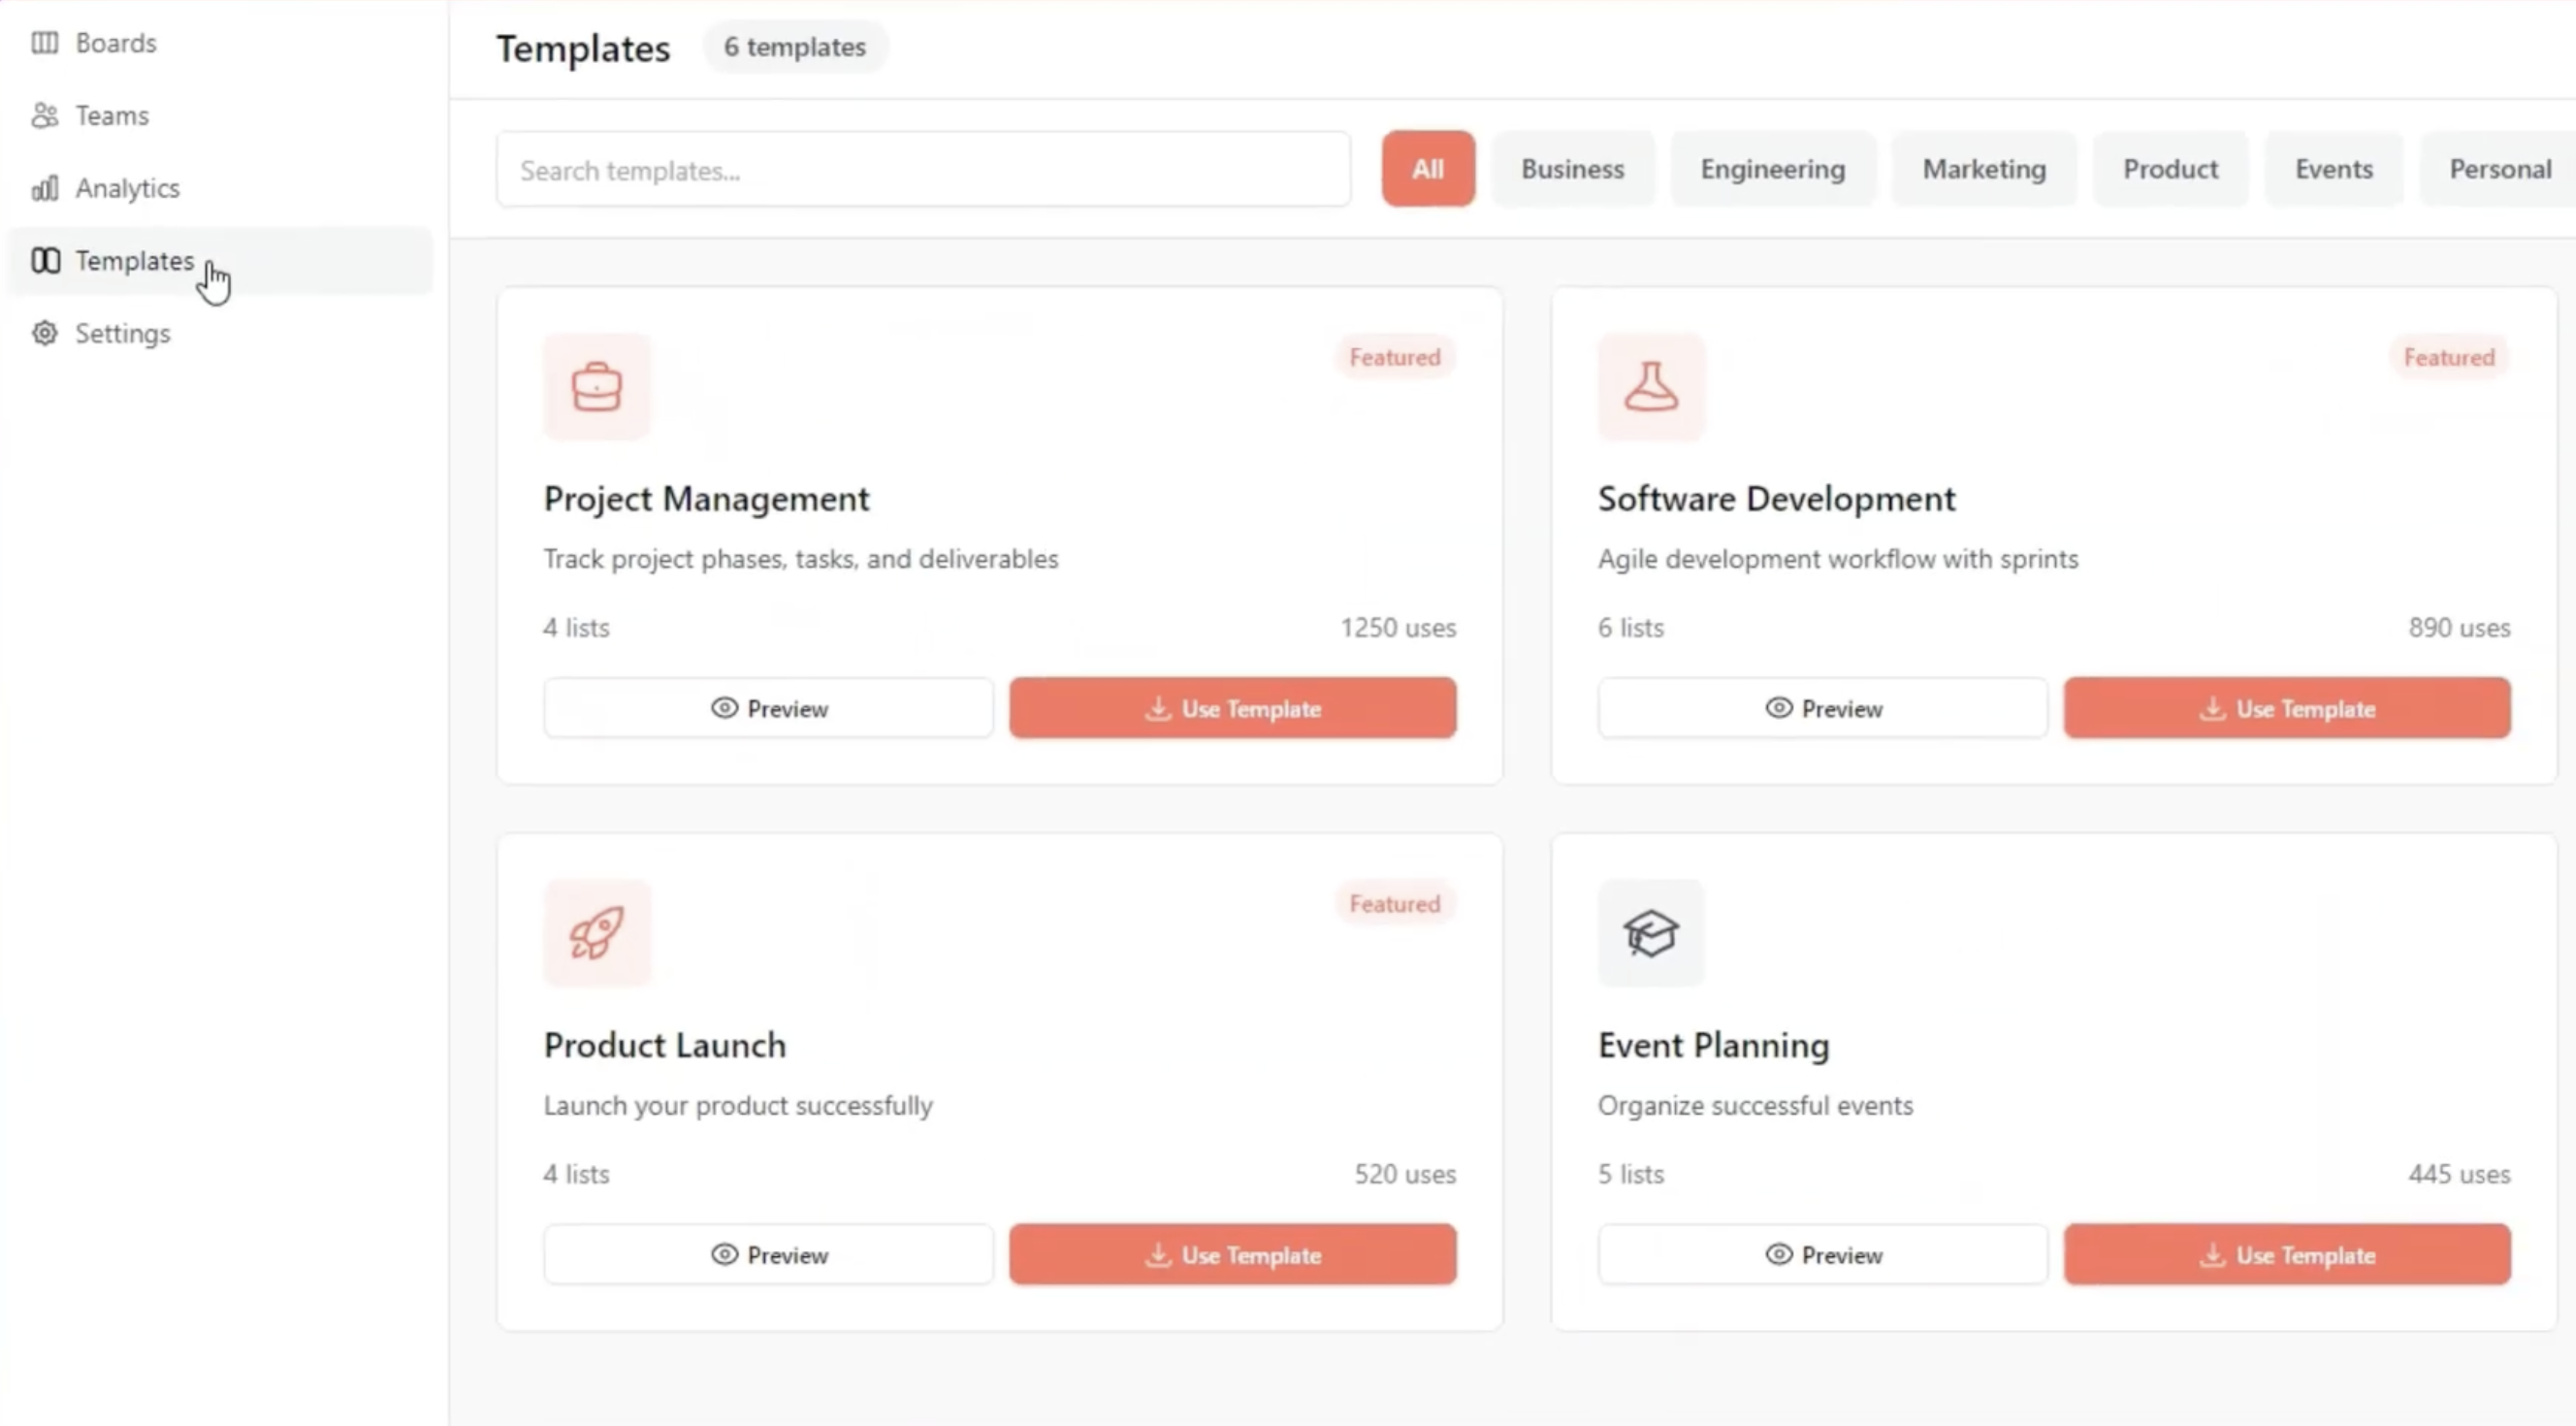Open Boards from the sidebar

tap(115, 43)
